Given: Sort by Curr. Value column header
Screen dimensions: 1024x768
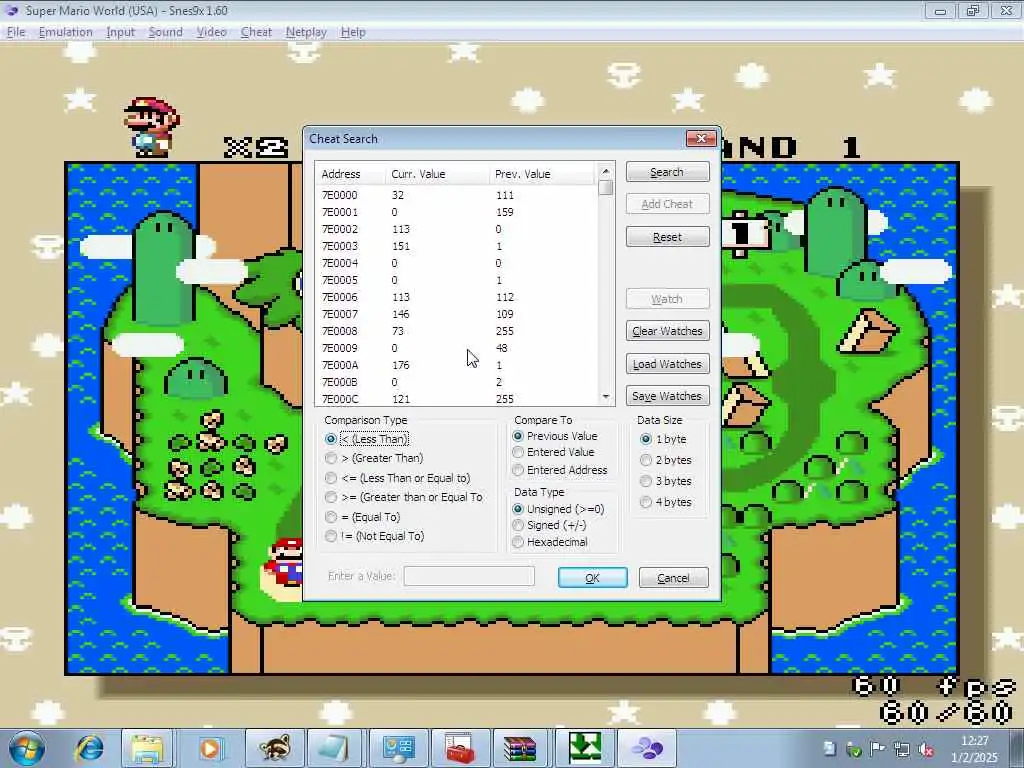Looking at the screenshot, I should point(438,174).
